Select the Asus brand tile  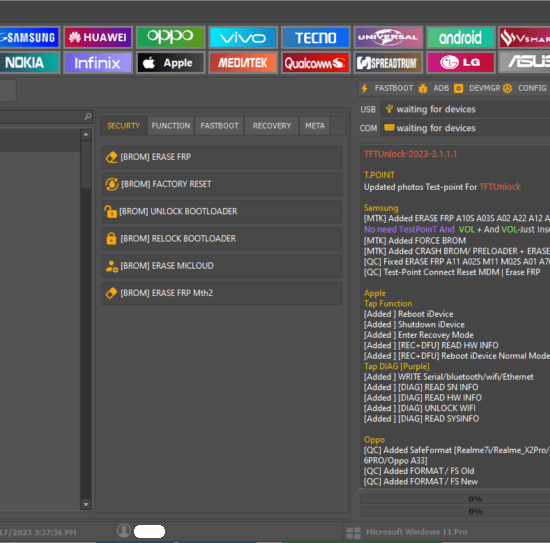click(525, 62)
